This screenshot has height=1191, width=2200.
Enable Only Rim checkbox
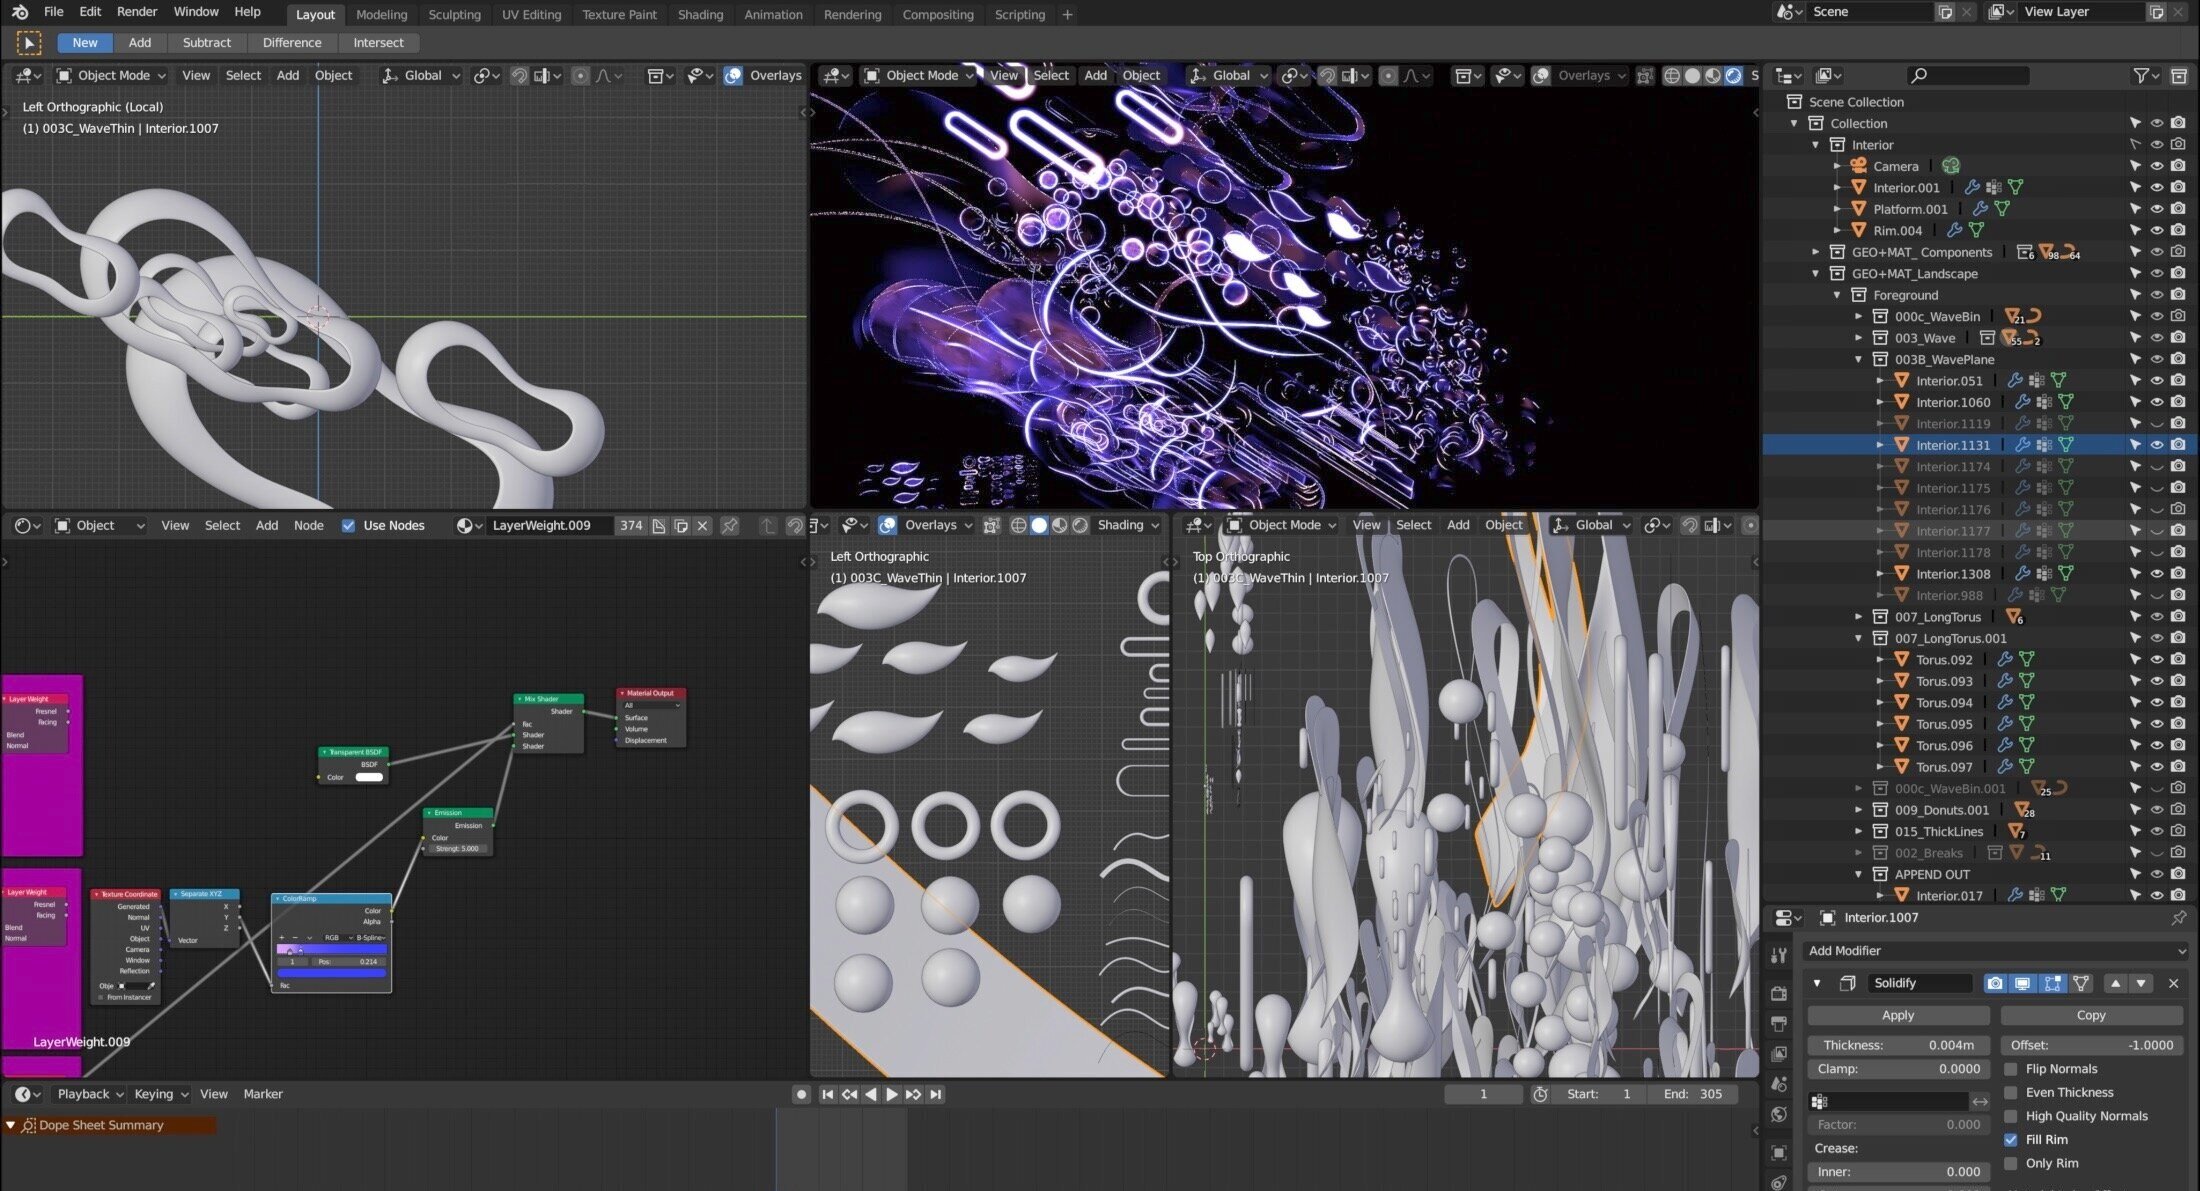pyautogui.click(x=2011, y=1163)
